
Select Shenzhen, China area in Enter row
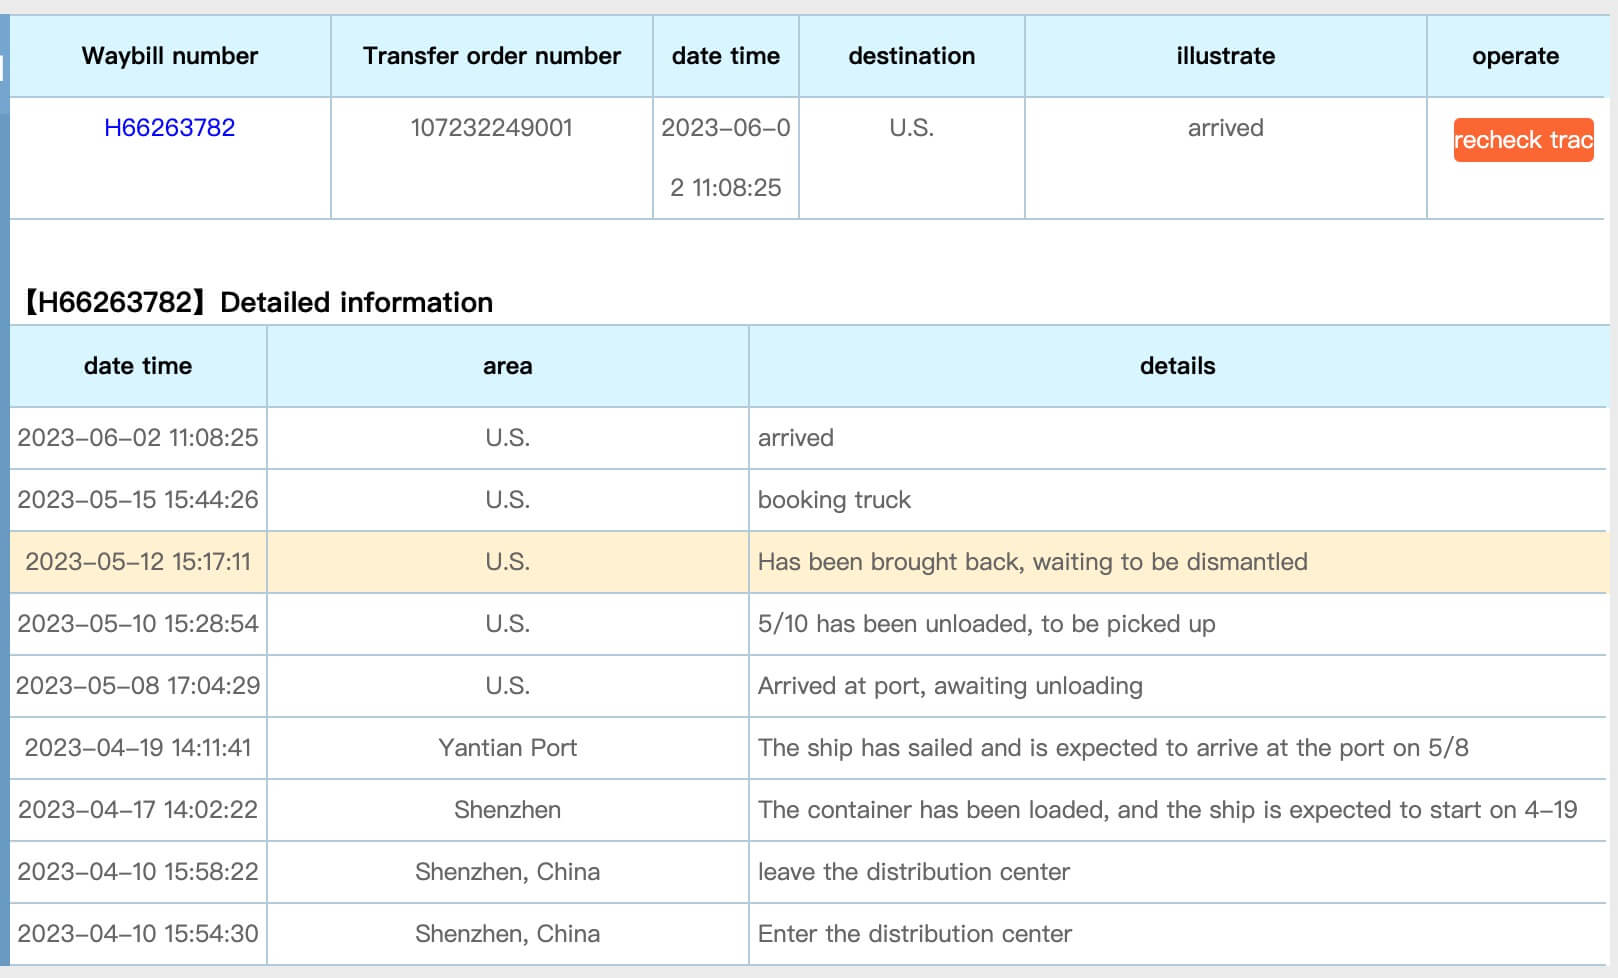(507, 934)
